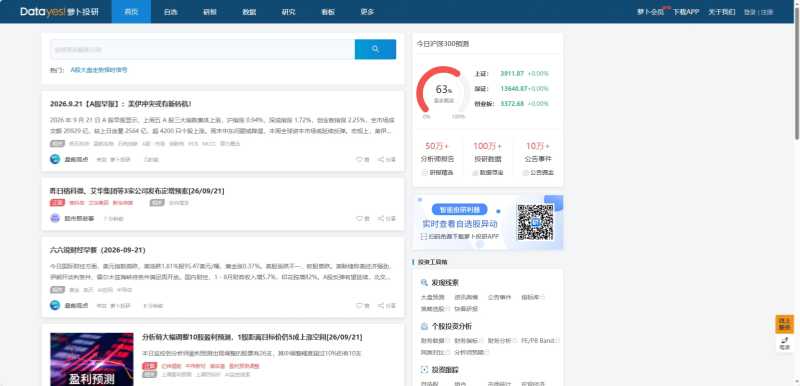Click 50万+ 分析师报告 stat
800x386 pixels.
(x=437, y=152)
